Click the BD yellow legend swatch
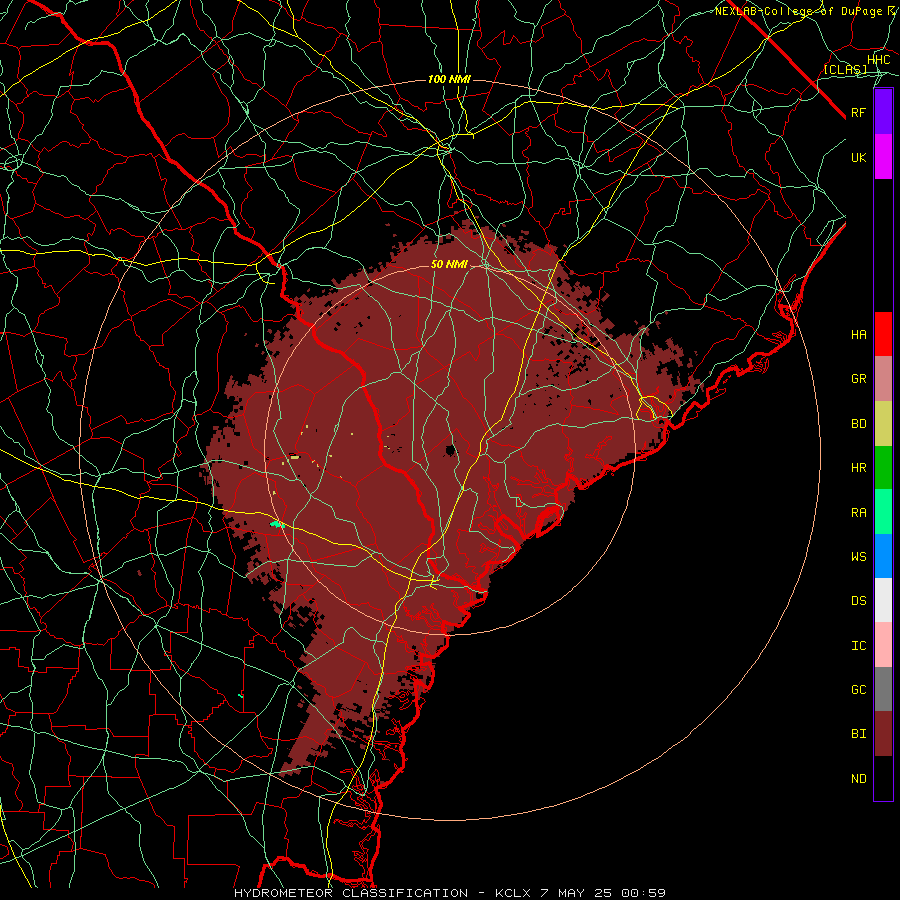Screen dimensions: 900x900 tap(883, 424)
